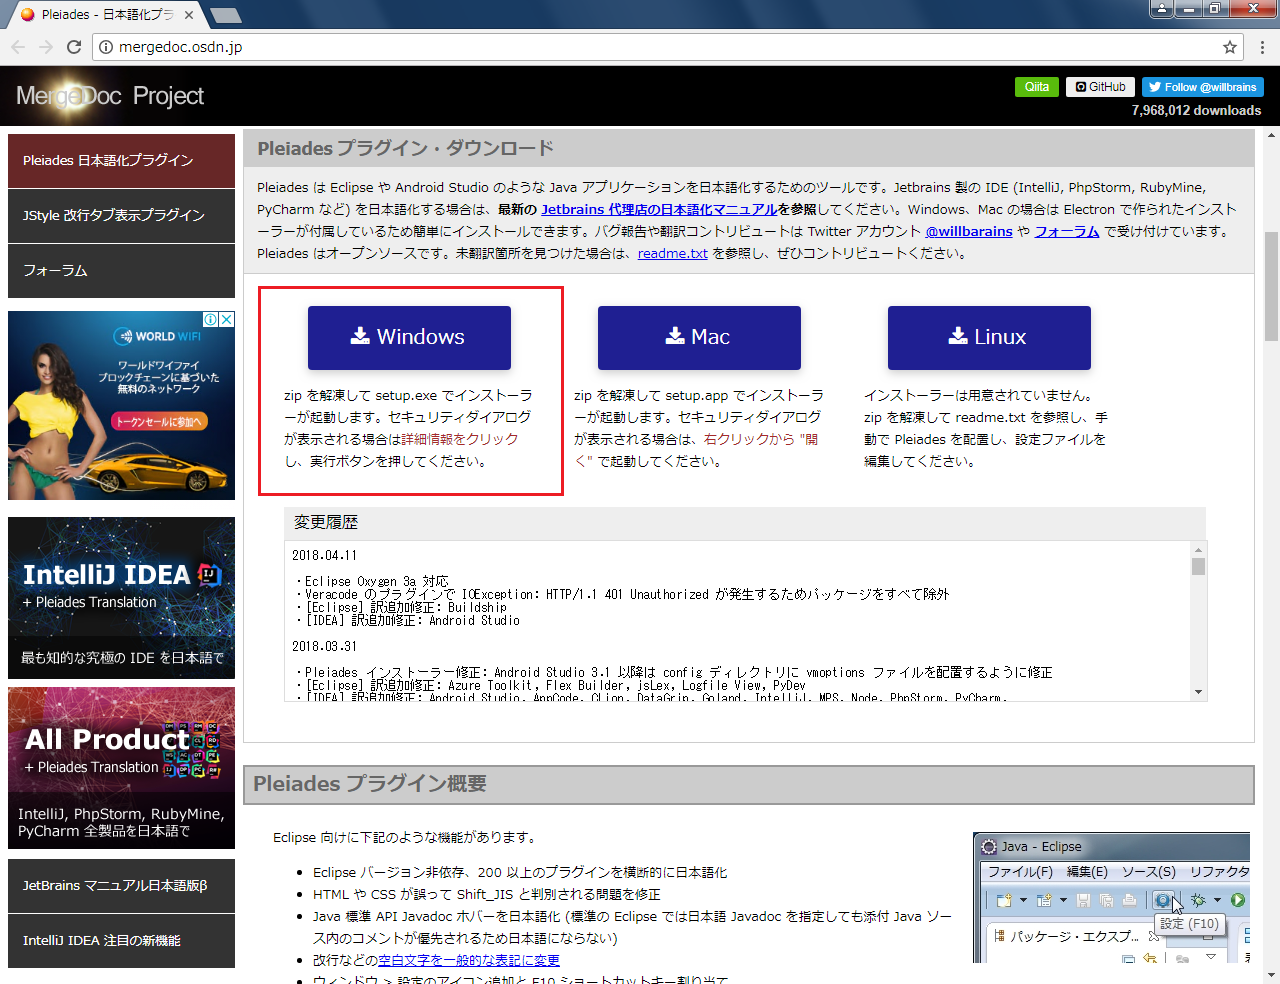Click the changelog scrollbar thumb
The width and height of the screenshot is (1280, 984).
(1198, 567)
